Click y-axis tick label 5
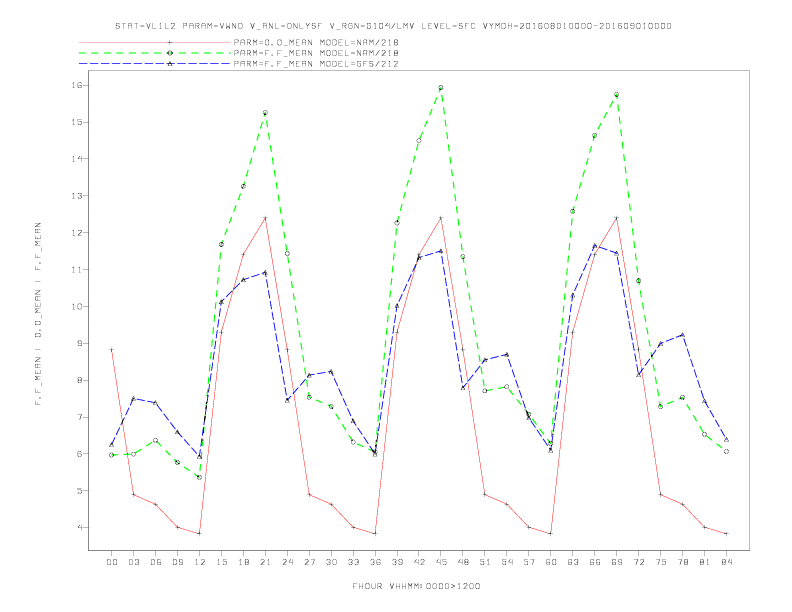This screenshot has width=792, height=612. click(79, 490)
